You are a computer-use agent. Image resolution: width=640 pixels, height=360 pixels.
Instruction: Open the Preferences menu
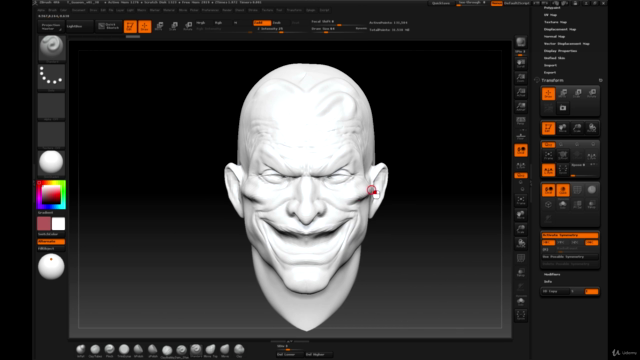pos(210,10)
